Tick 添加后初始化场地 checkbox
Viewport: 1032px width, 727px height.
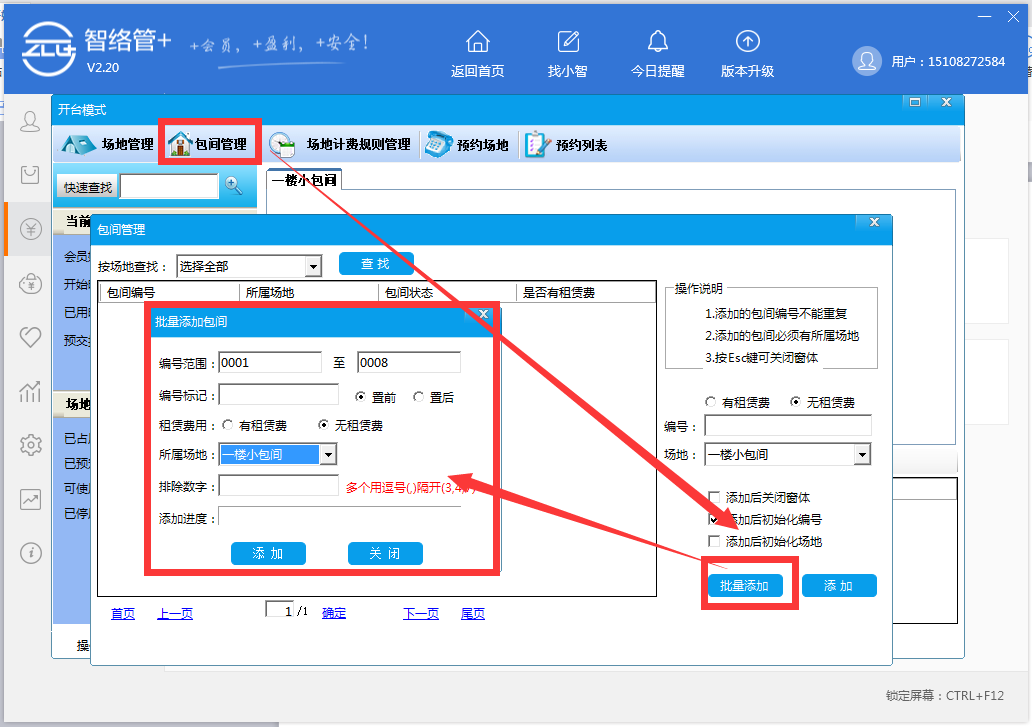(x=714, y=541)
